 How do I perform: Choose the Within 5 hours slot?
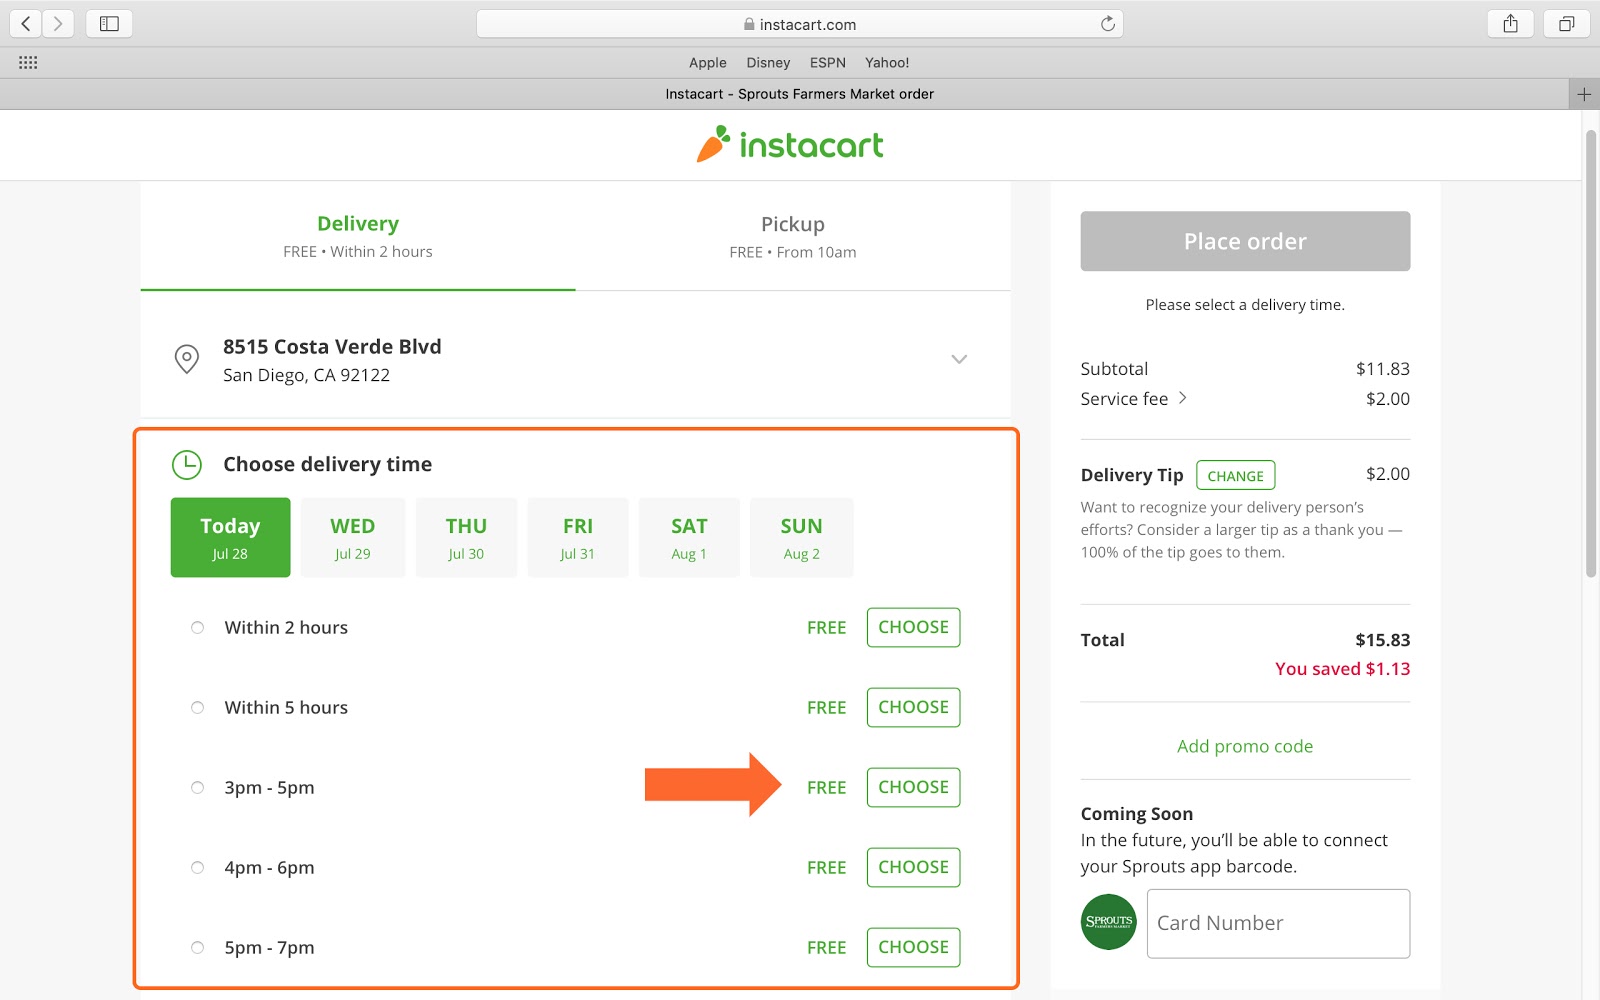pos(913,708)
